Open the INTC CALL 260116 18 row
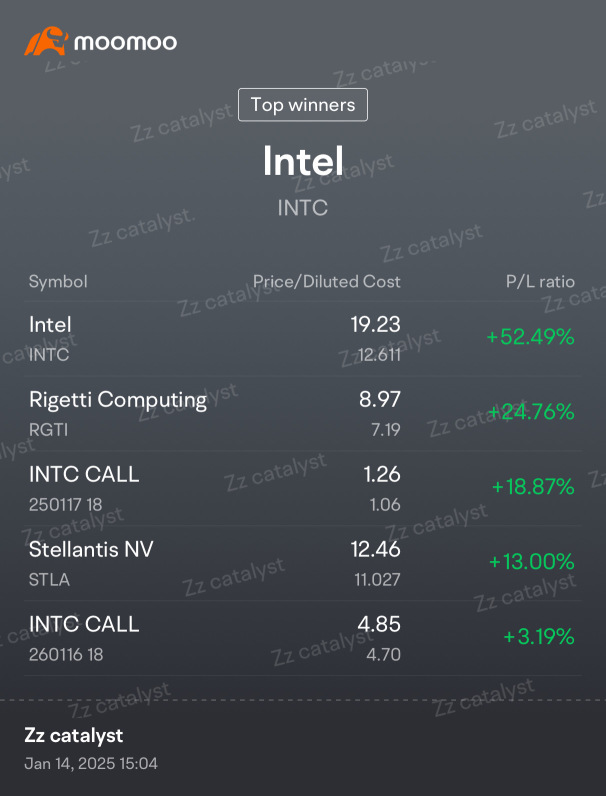The width and height of the screenshot is (606, 796). [x=302, y=638]
